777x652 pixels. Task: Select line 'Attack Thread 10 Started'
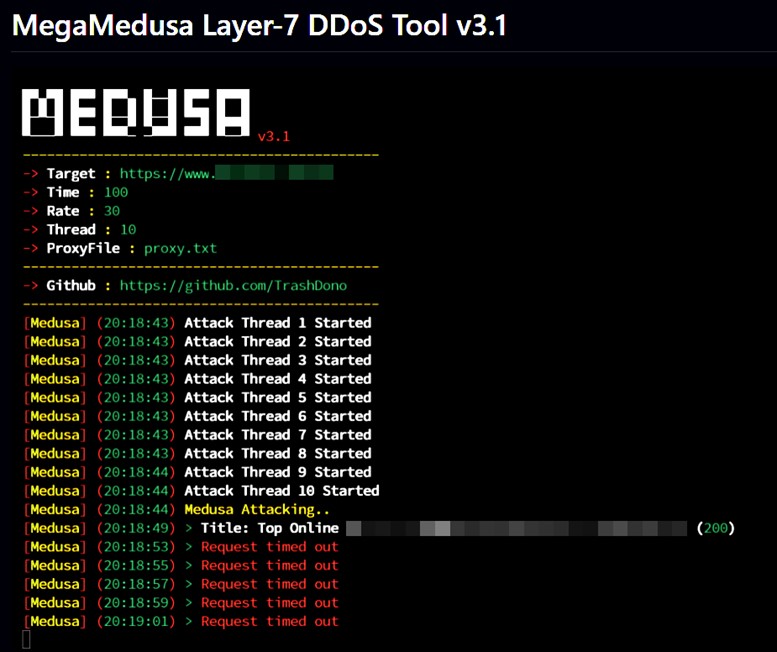pos(281,491)
